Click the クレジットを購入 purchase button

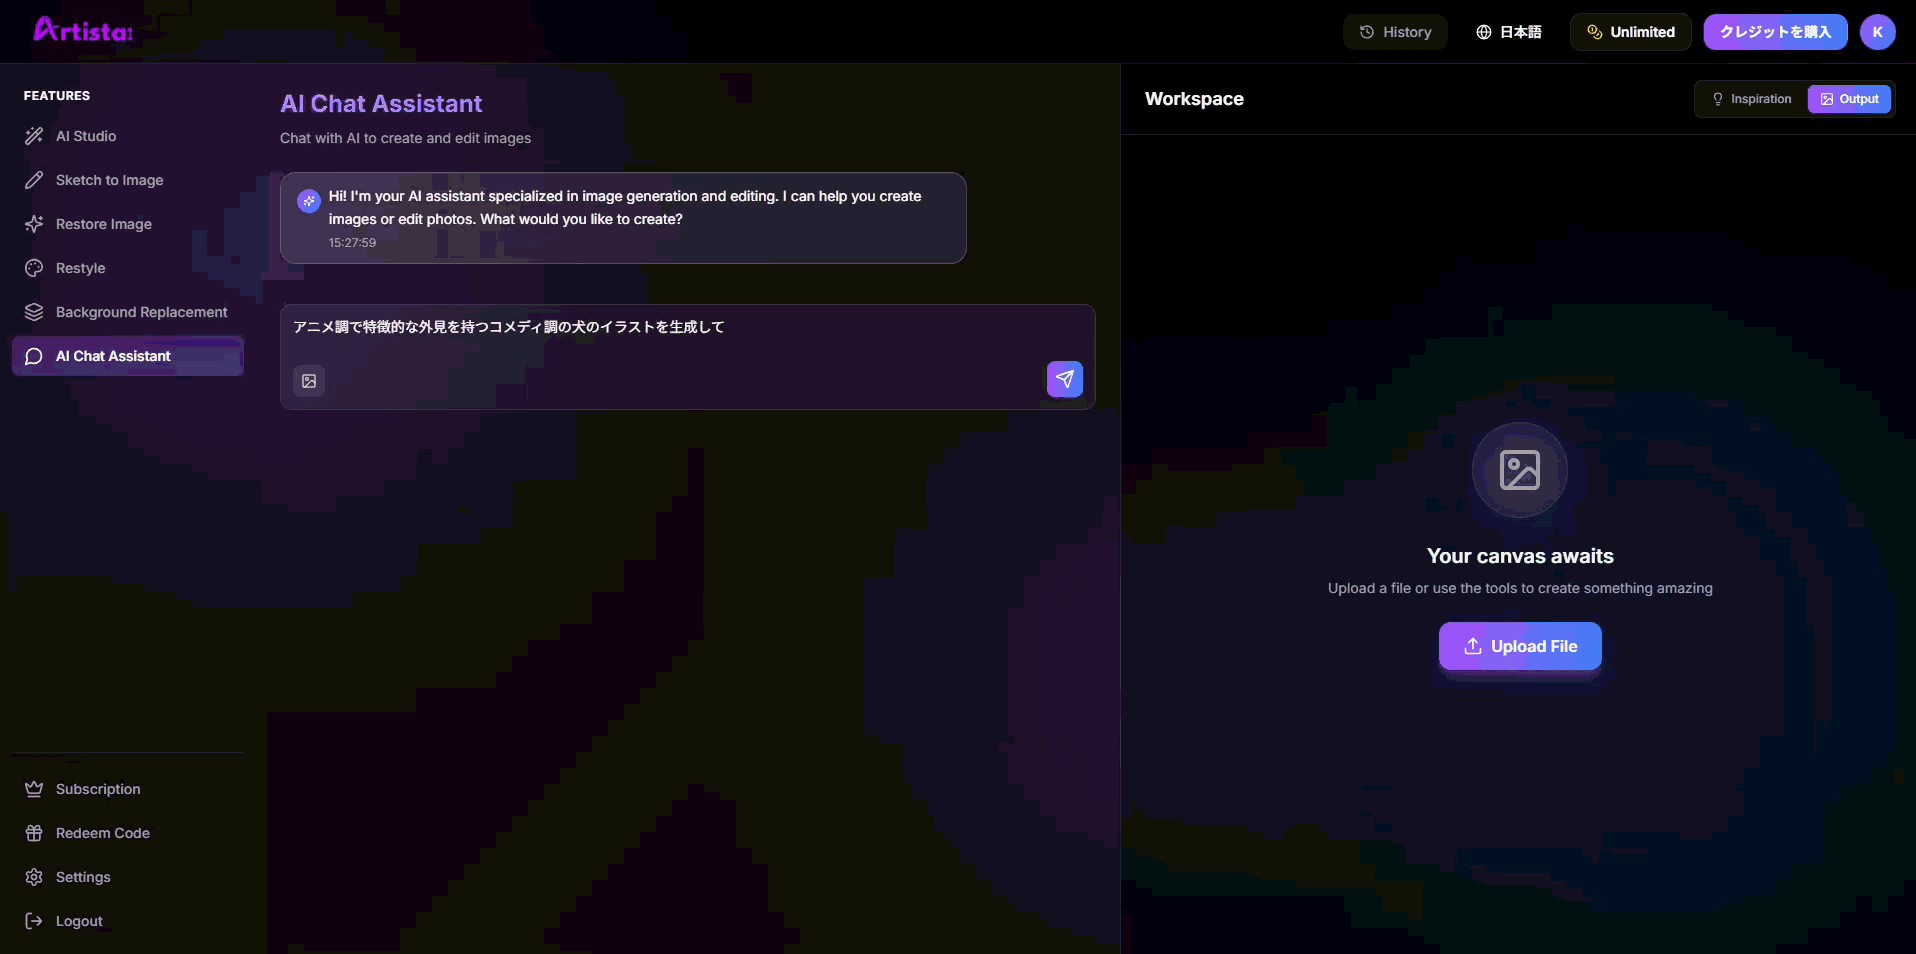point(1775,32)
